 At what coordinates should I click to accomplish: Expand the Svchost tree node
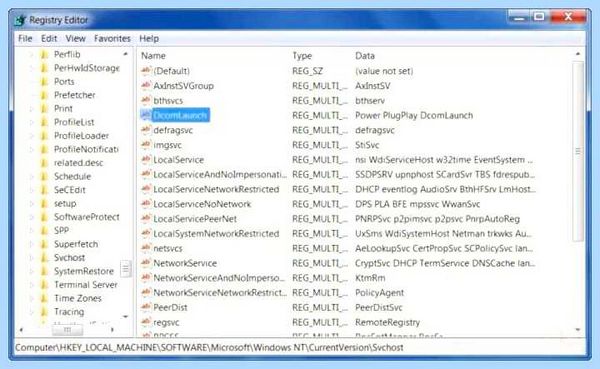[x=31, y=258]
